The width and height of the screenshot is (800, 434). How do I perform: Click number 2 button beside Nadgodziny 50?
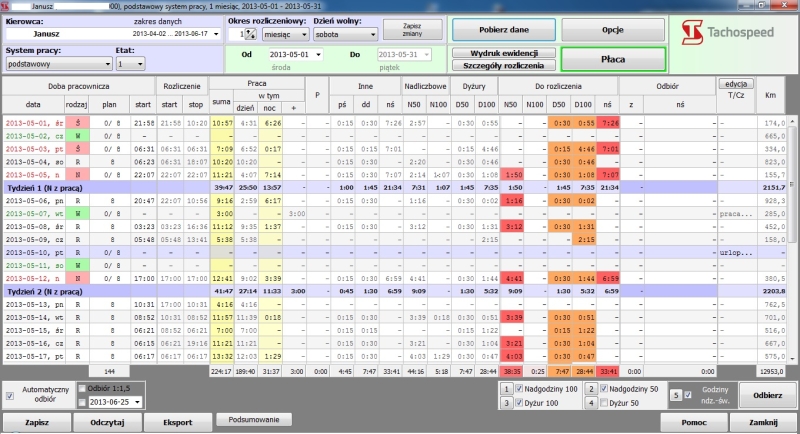[x=591, y=389]
